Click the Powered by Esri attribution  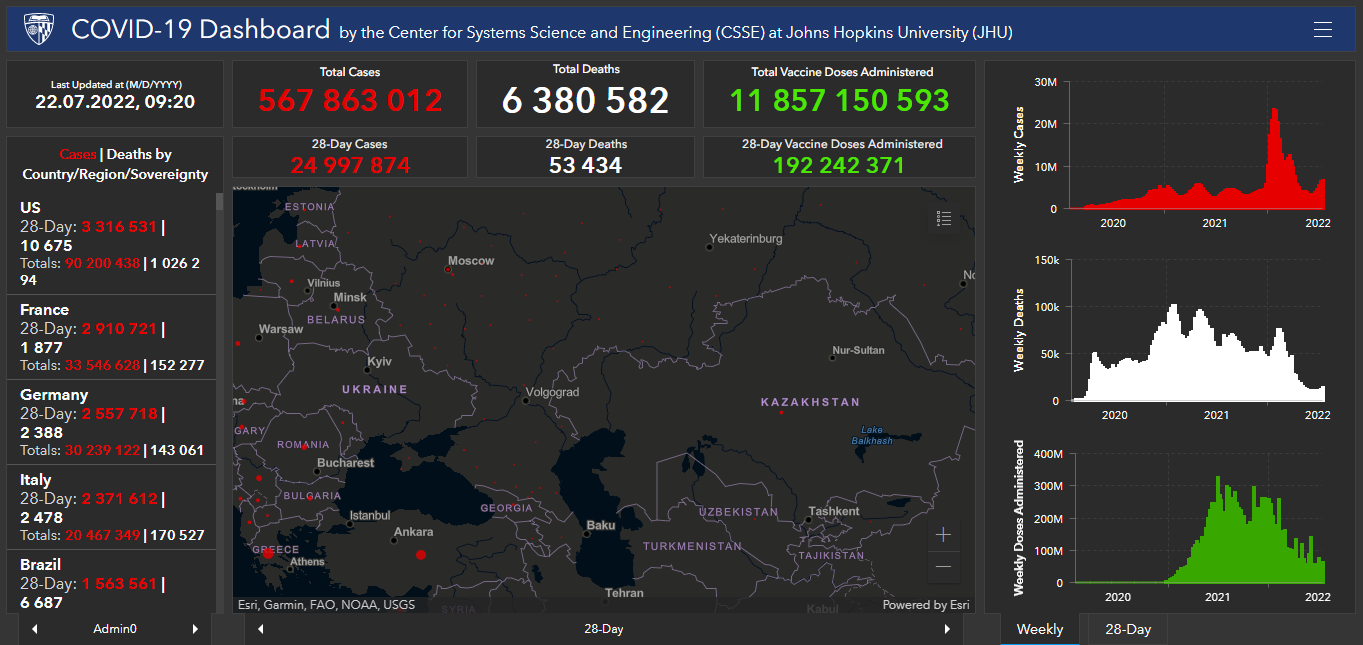click(925, 605)
